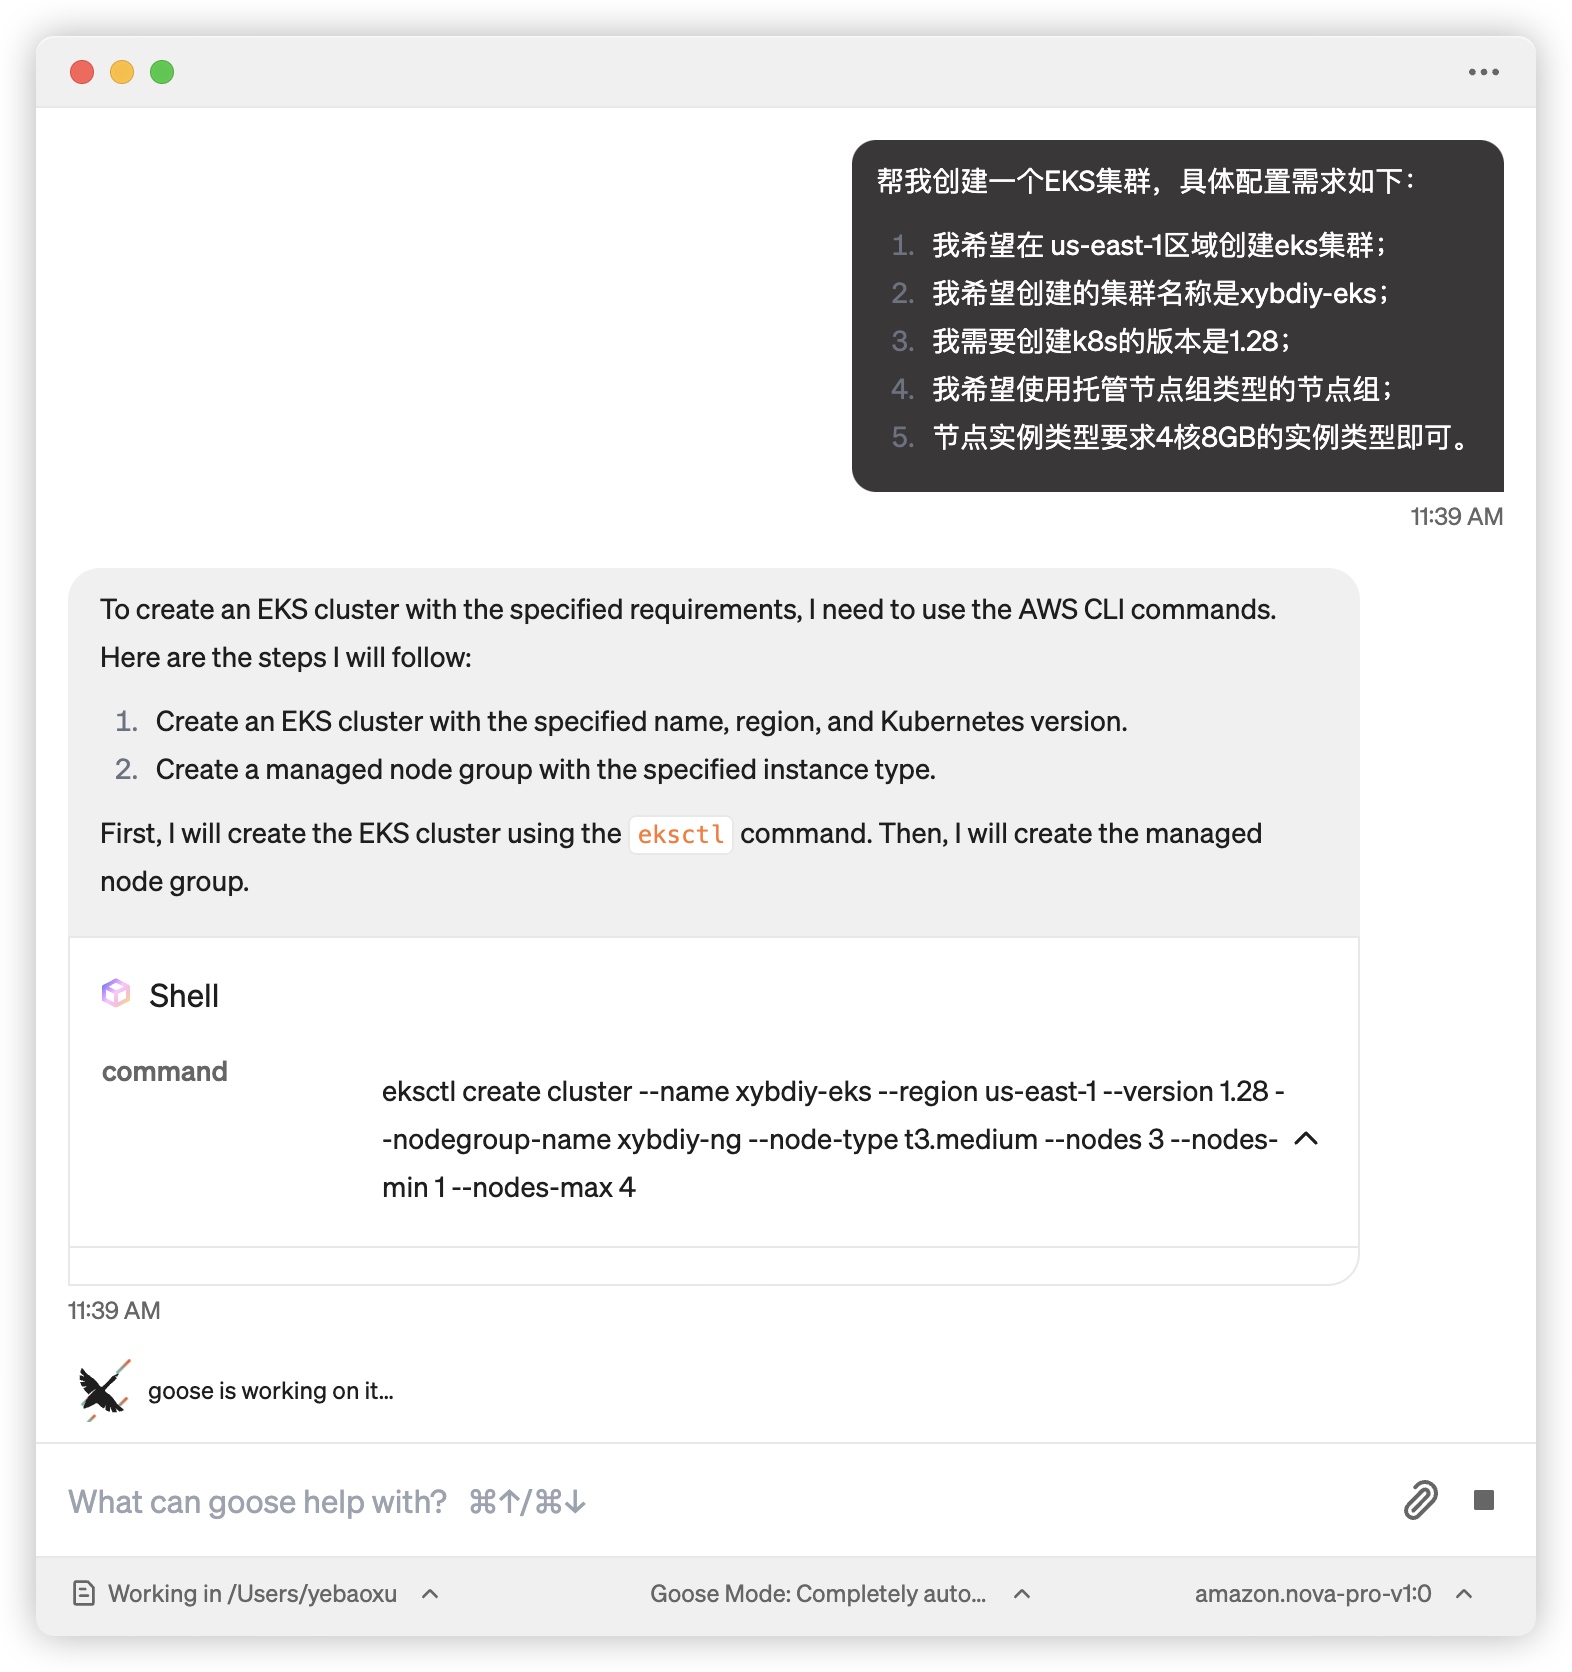
Task: Click the green fullscreen window button
Action: [162, 72]
